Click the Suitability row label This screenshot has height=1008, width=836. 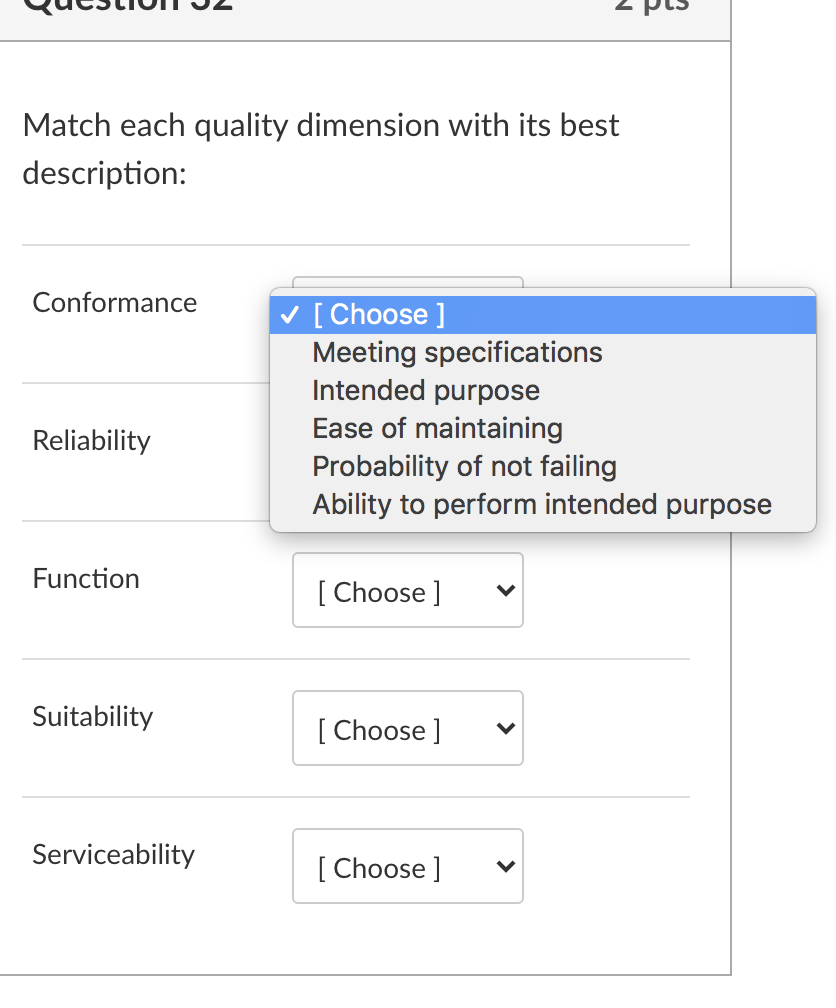coord(93,716)
